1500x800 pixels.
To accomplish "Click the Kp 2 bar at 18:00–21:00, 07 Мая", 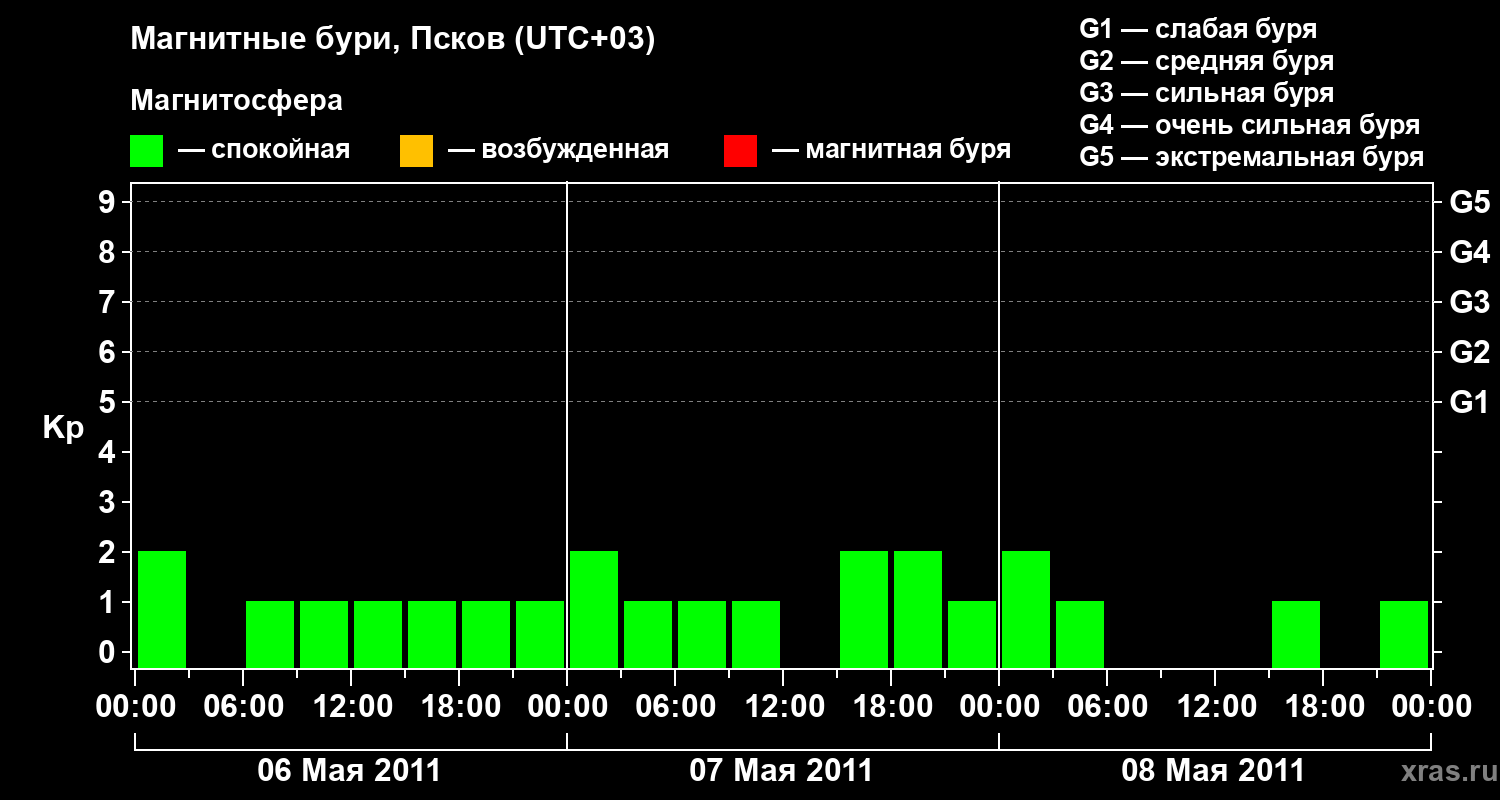I will pos(918,609).
